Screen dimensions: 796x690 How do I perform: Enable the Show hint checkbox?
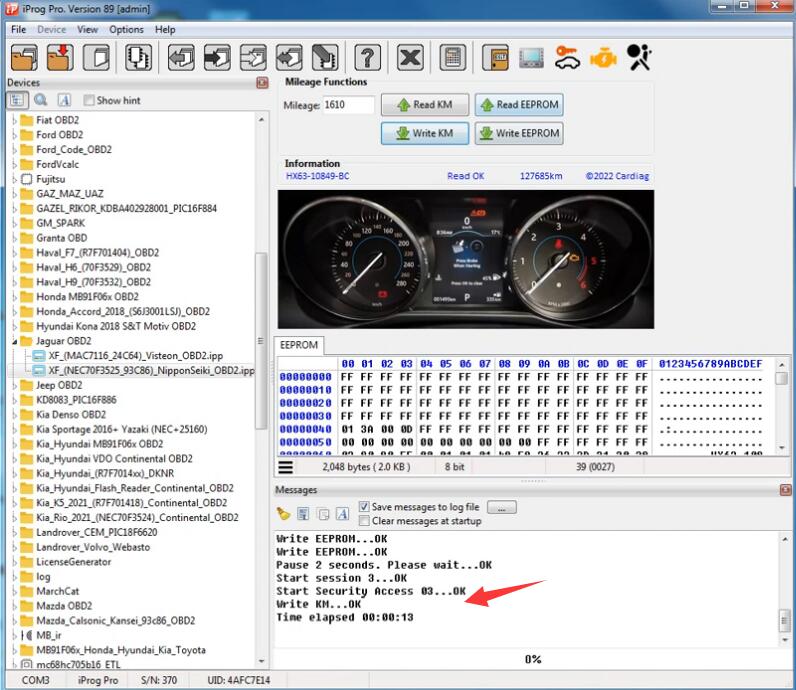(x=89, y=100)
